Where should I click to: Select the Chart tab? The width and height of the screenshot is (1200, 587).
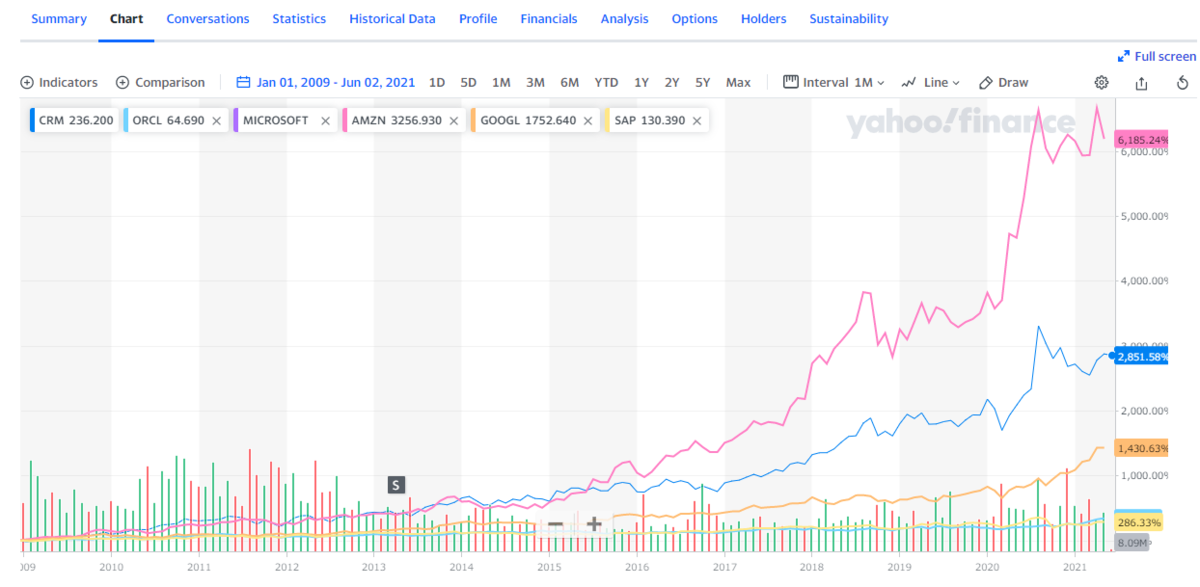[126, 19]
